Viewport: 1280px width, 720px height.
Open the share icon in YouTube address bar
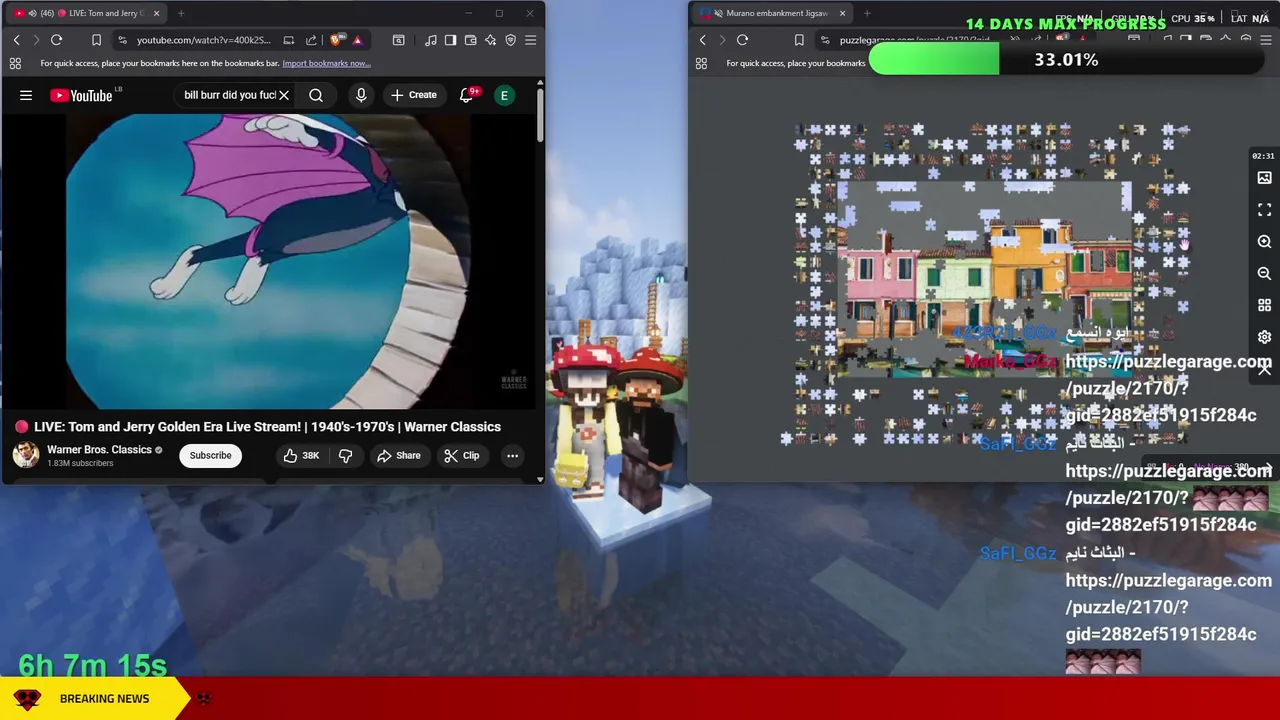[x=311, y=40]
